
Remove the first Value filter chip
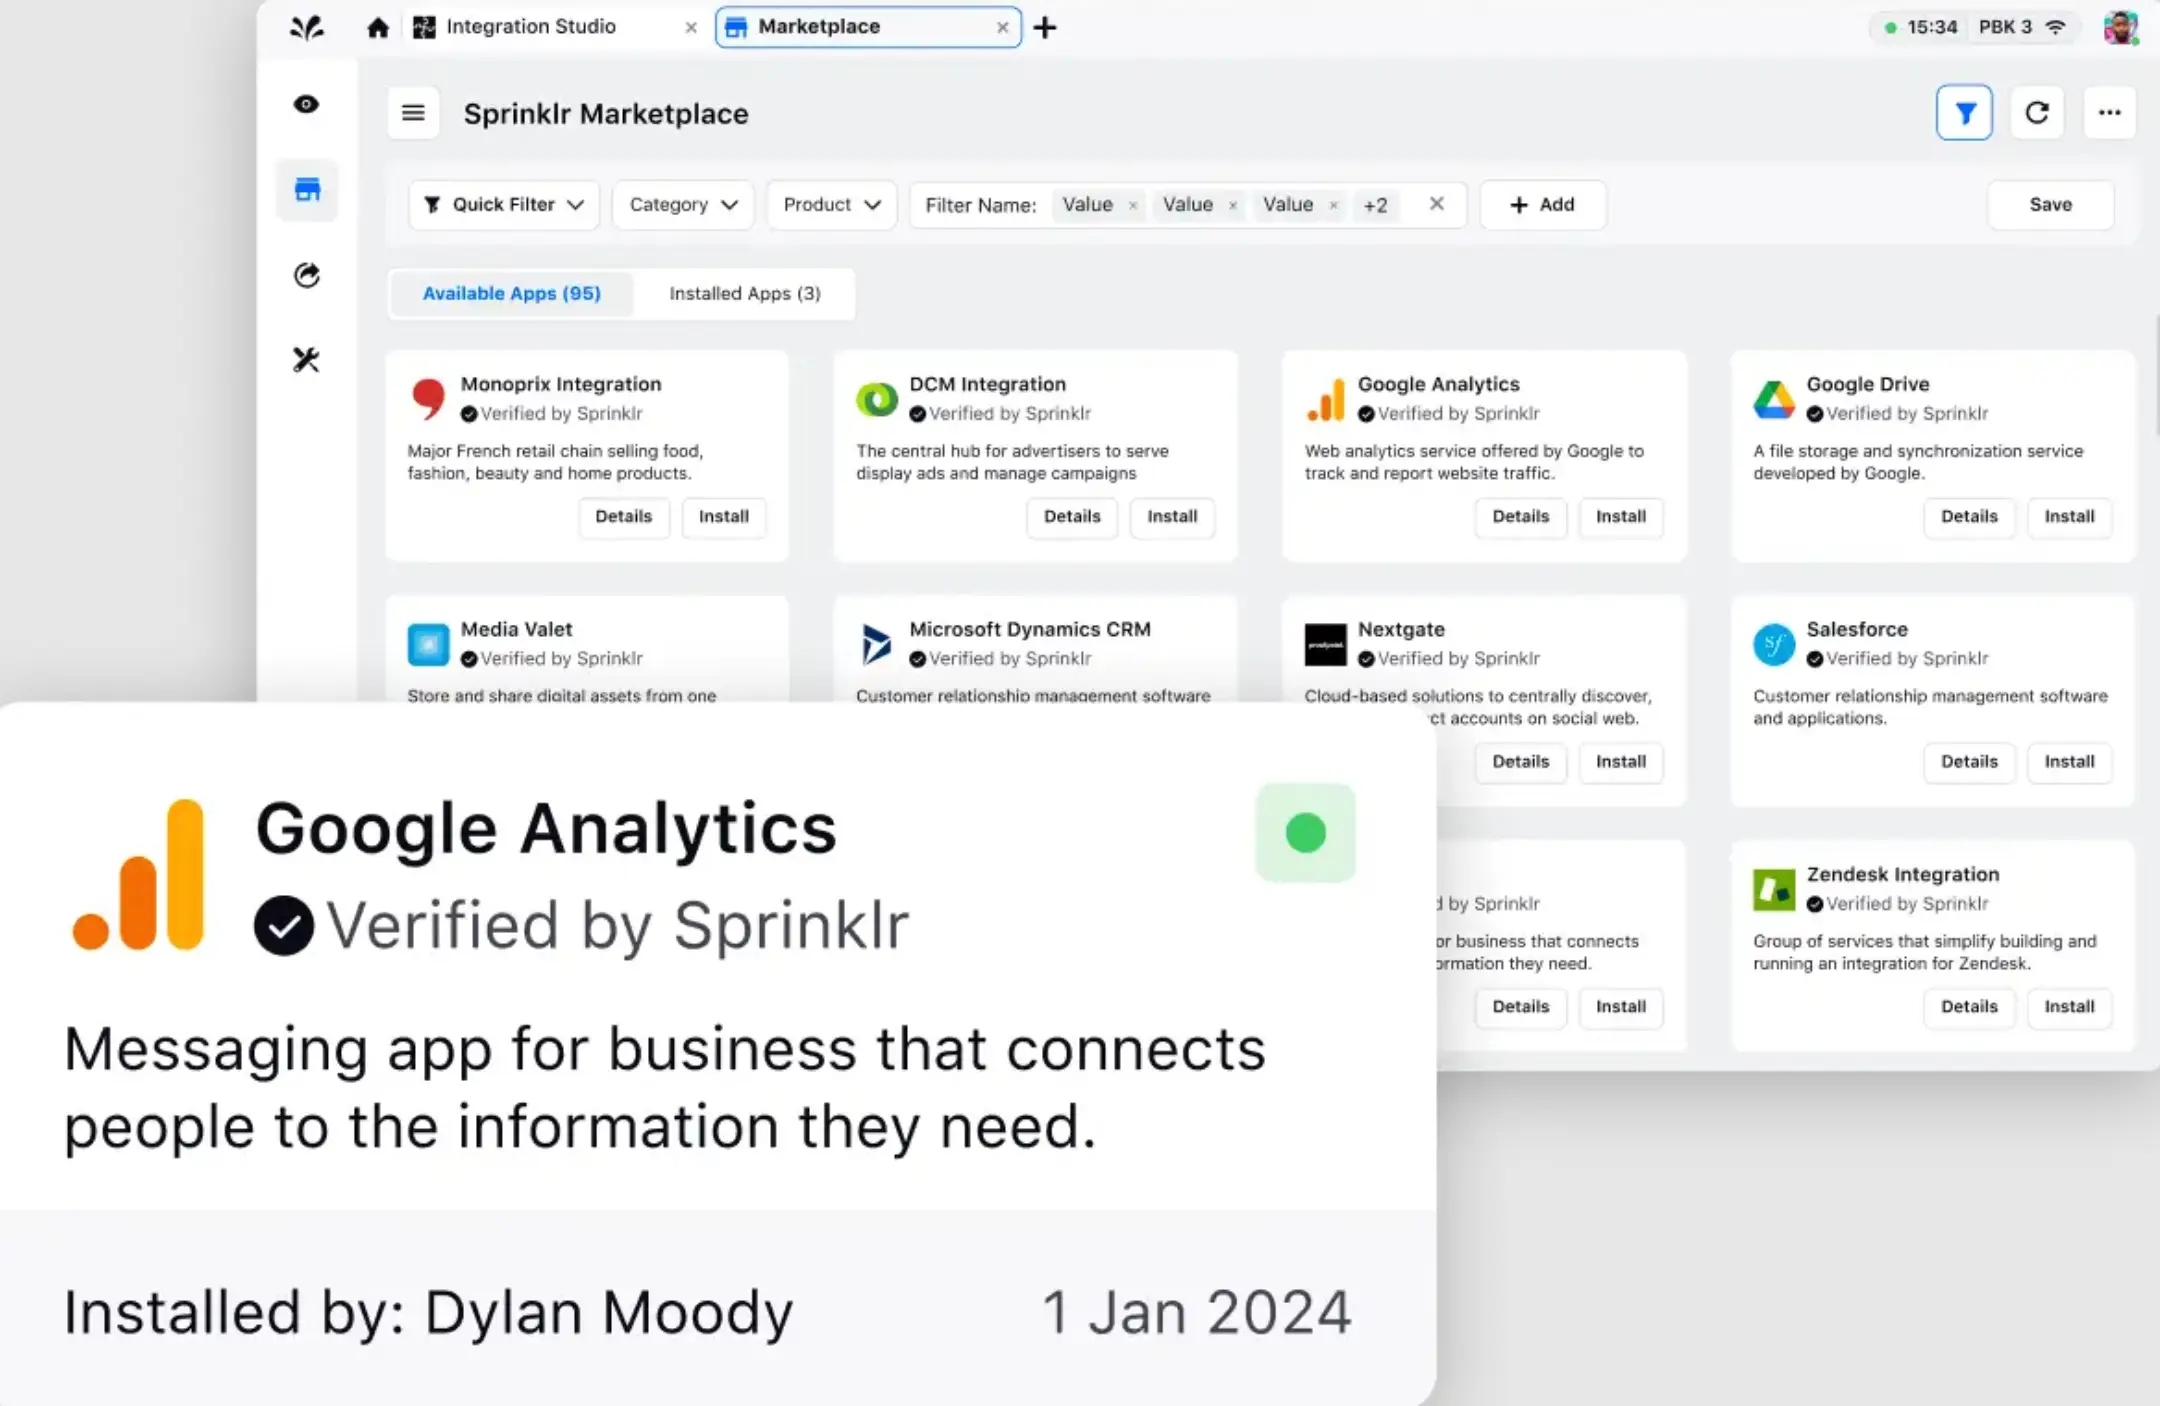(1133, 206)
